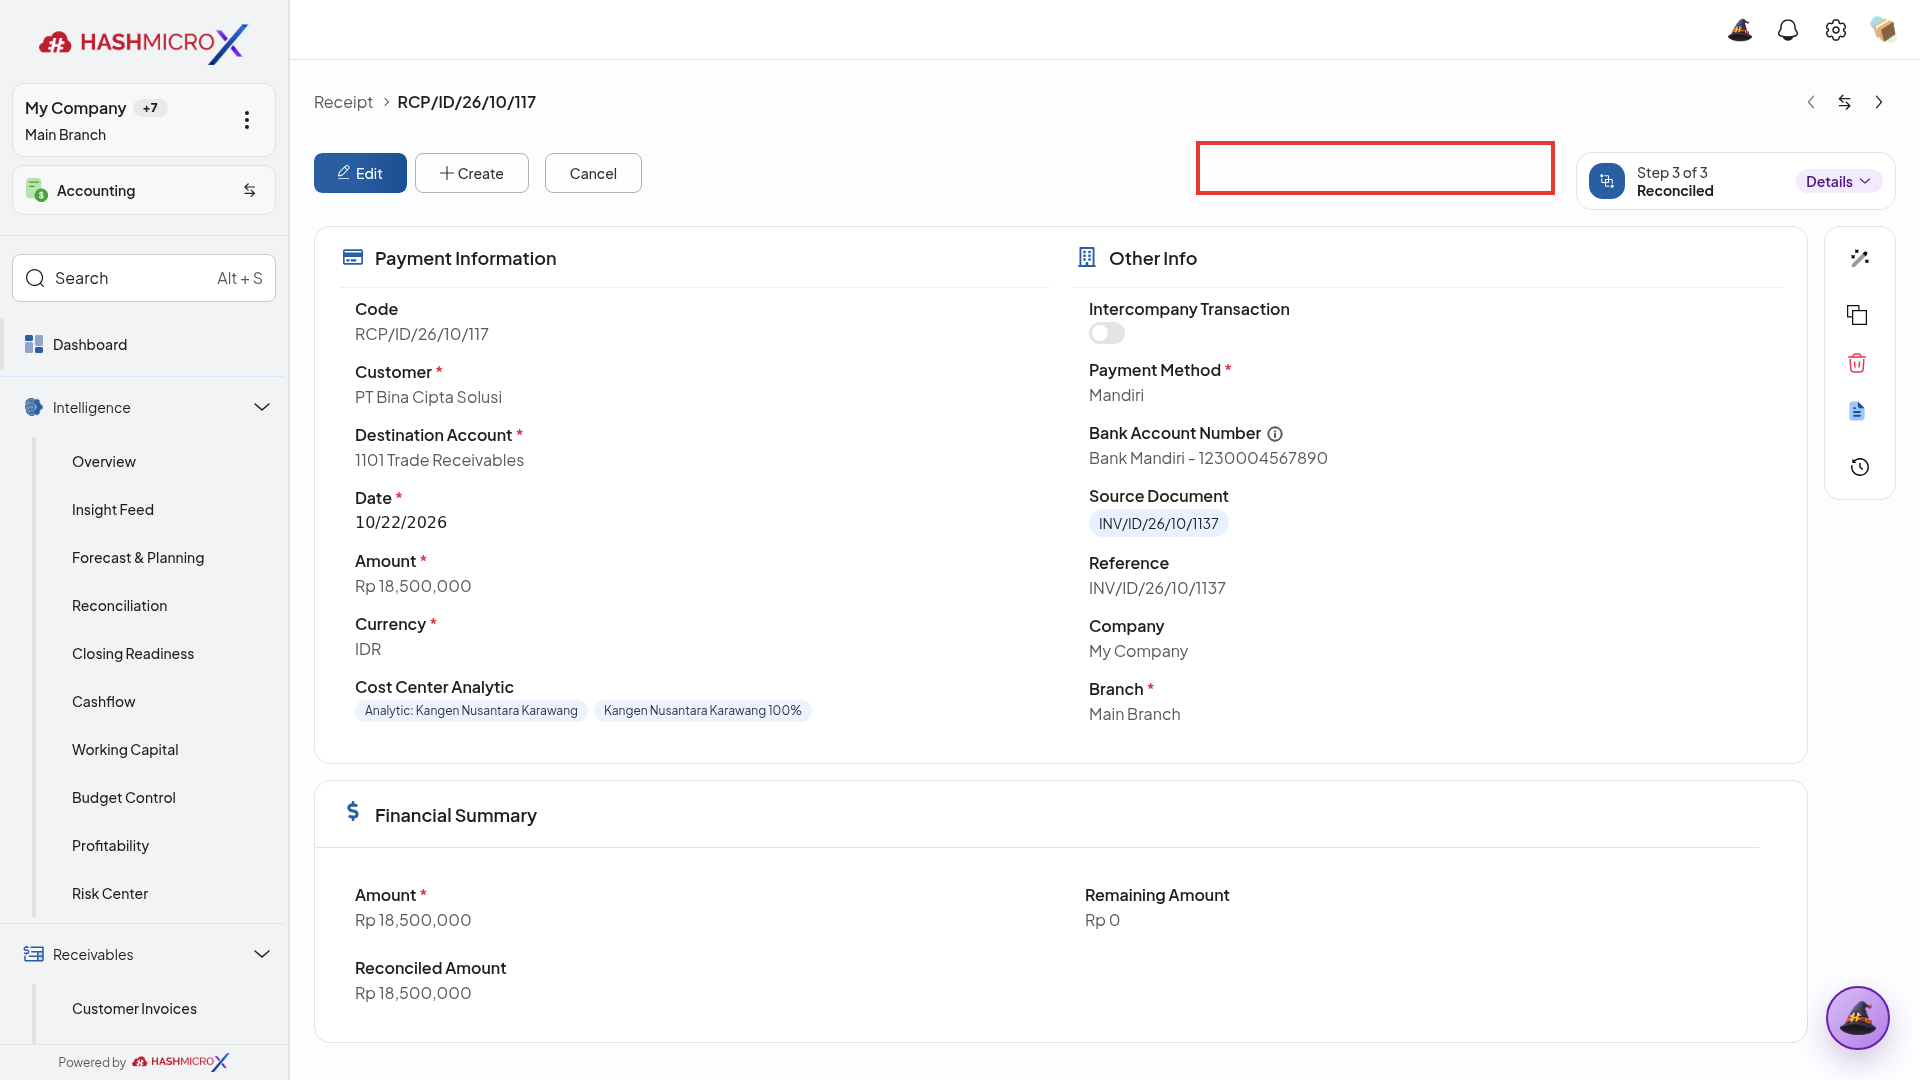1920x1080 pixels.
Task: Open Working Capital menu item
Action: (x=125, y=750)
